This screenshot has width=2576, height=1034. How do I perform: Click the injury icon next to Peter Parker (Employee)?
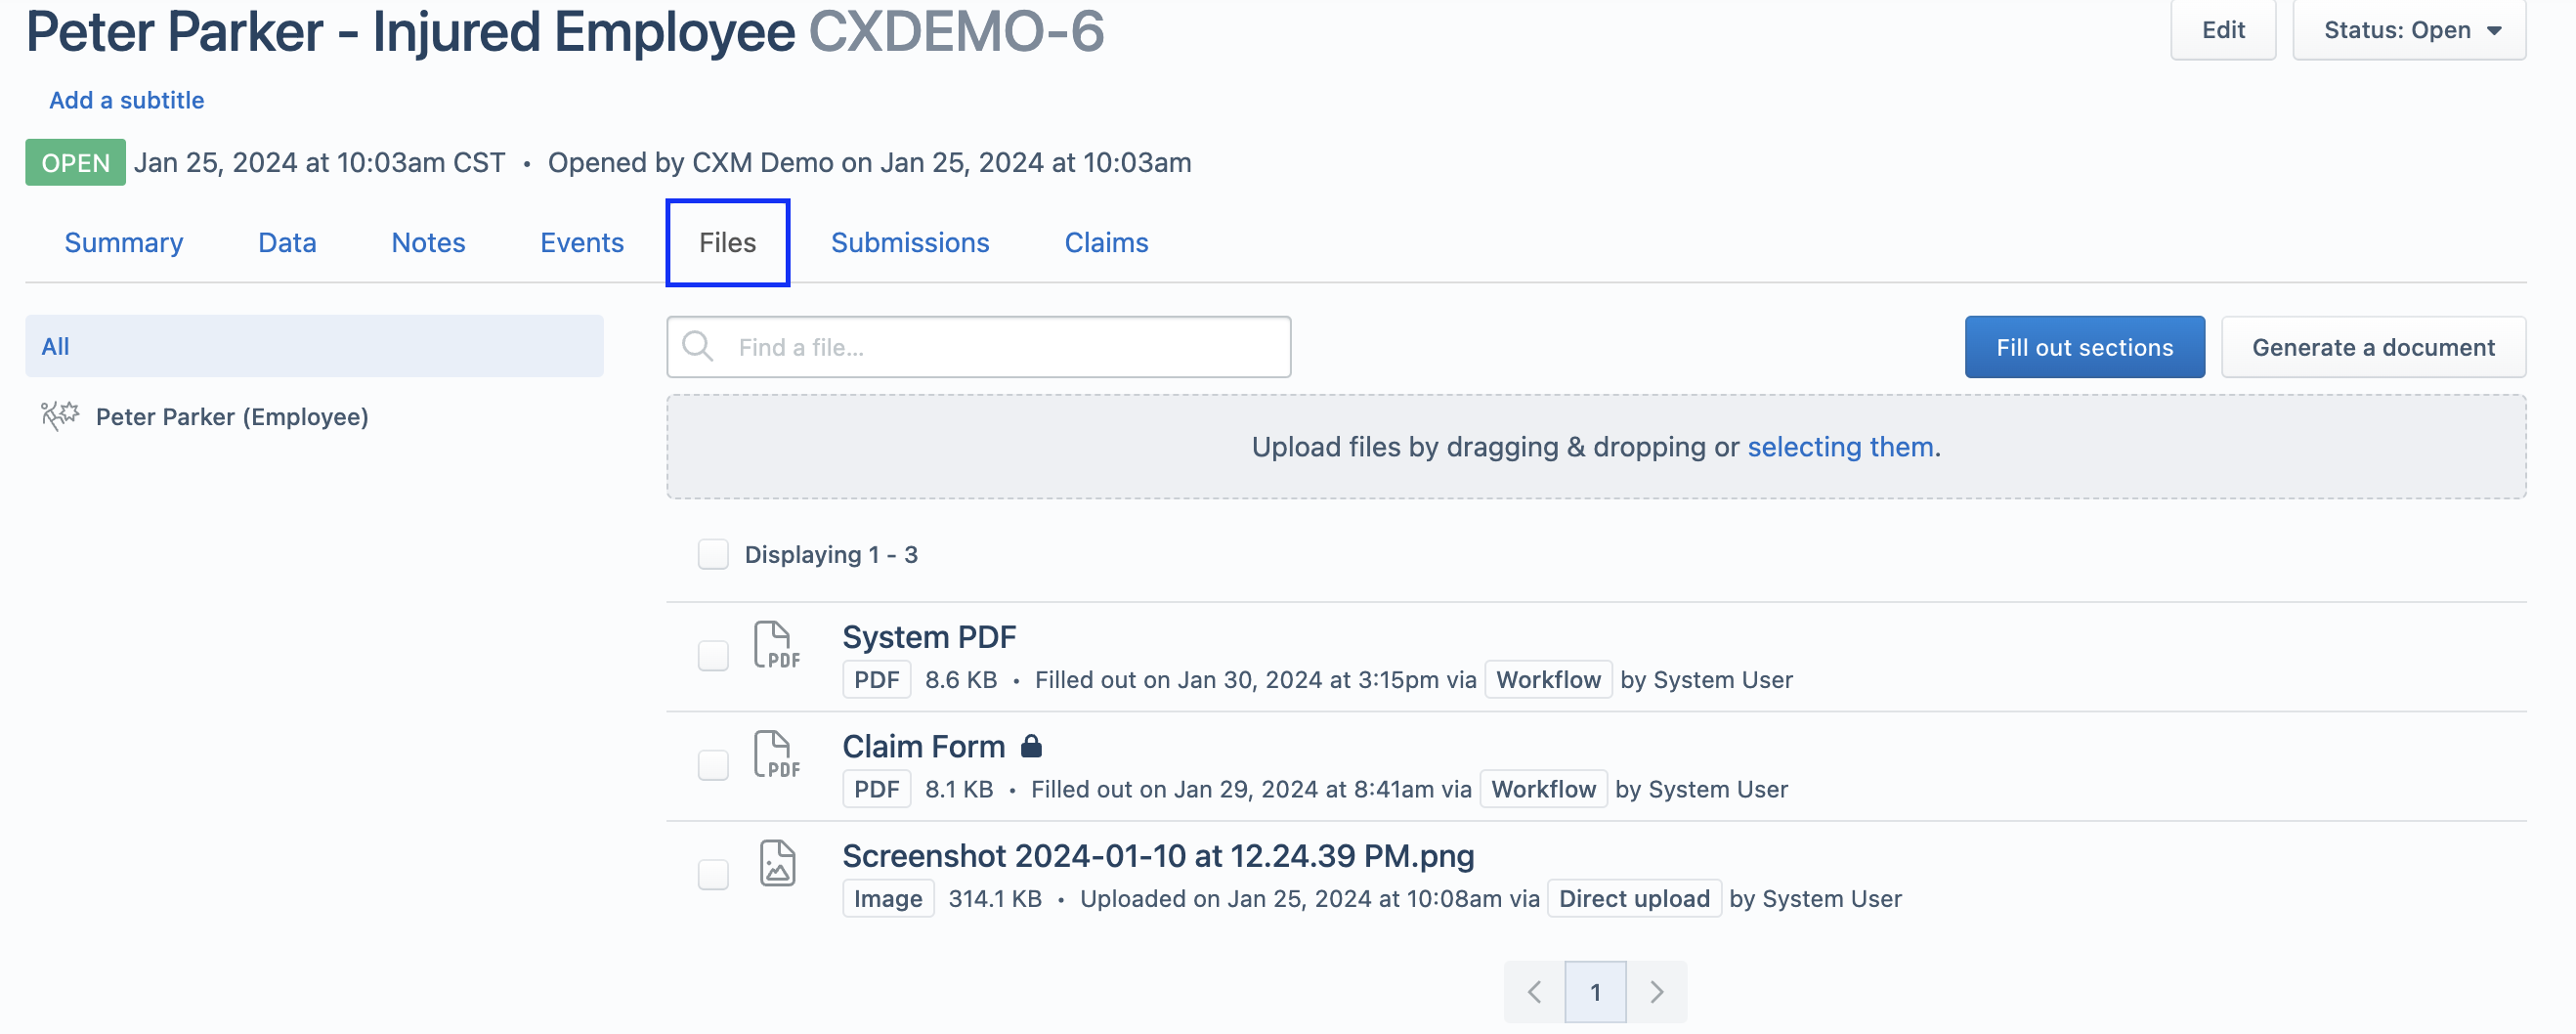click(60, 415)
